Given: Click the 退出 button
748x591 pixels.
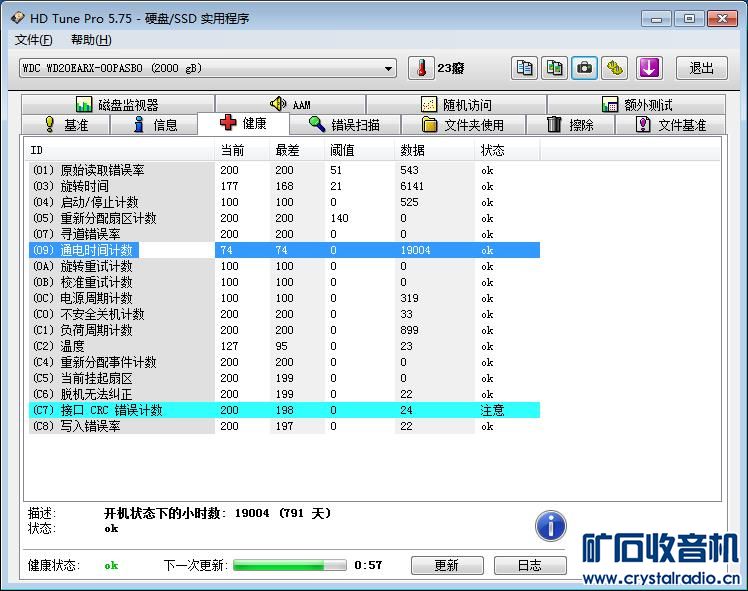Looking at the screenshot, I should click(x=702, y=68).
